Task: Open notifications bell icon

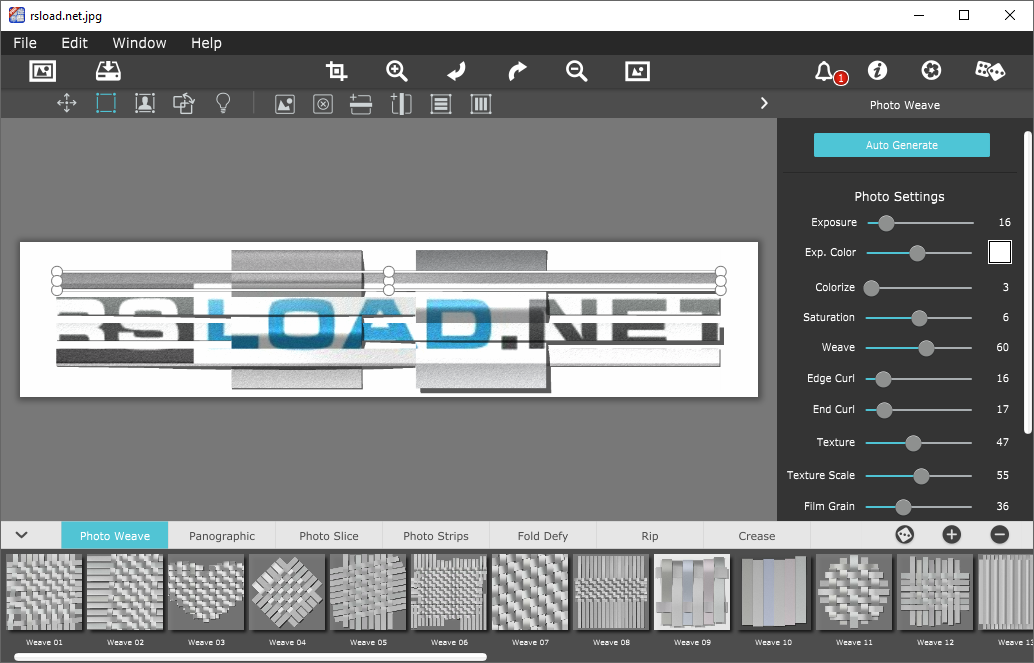Action: click(x=824, y=71)
